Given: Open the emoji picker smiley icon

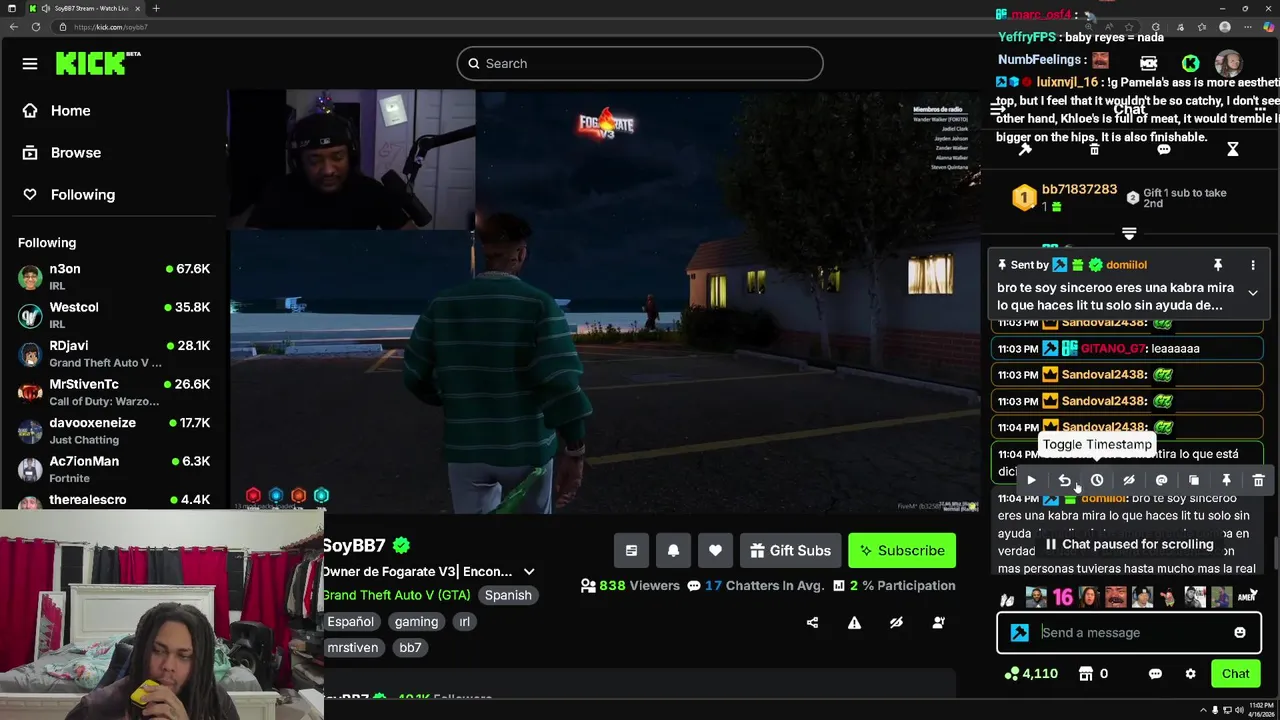Looking at the screenshot, I should click(1240, 633).
